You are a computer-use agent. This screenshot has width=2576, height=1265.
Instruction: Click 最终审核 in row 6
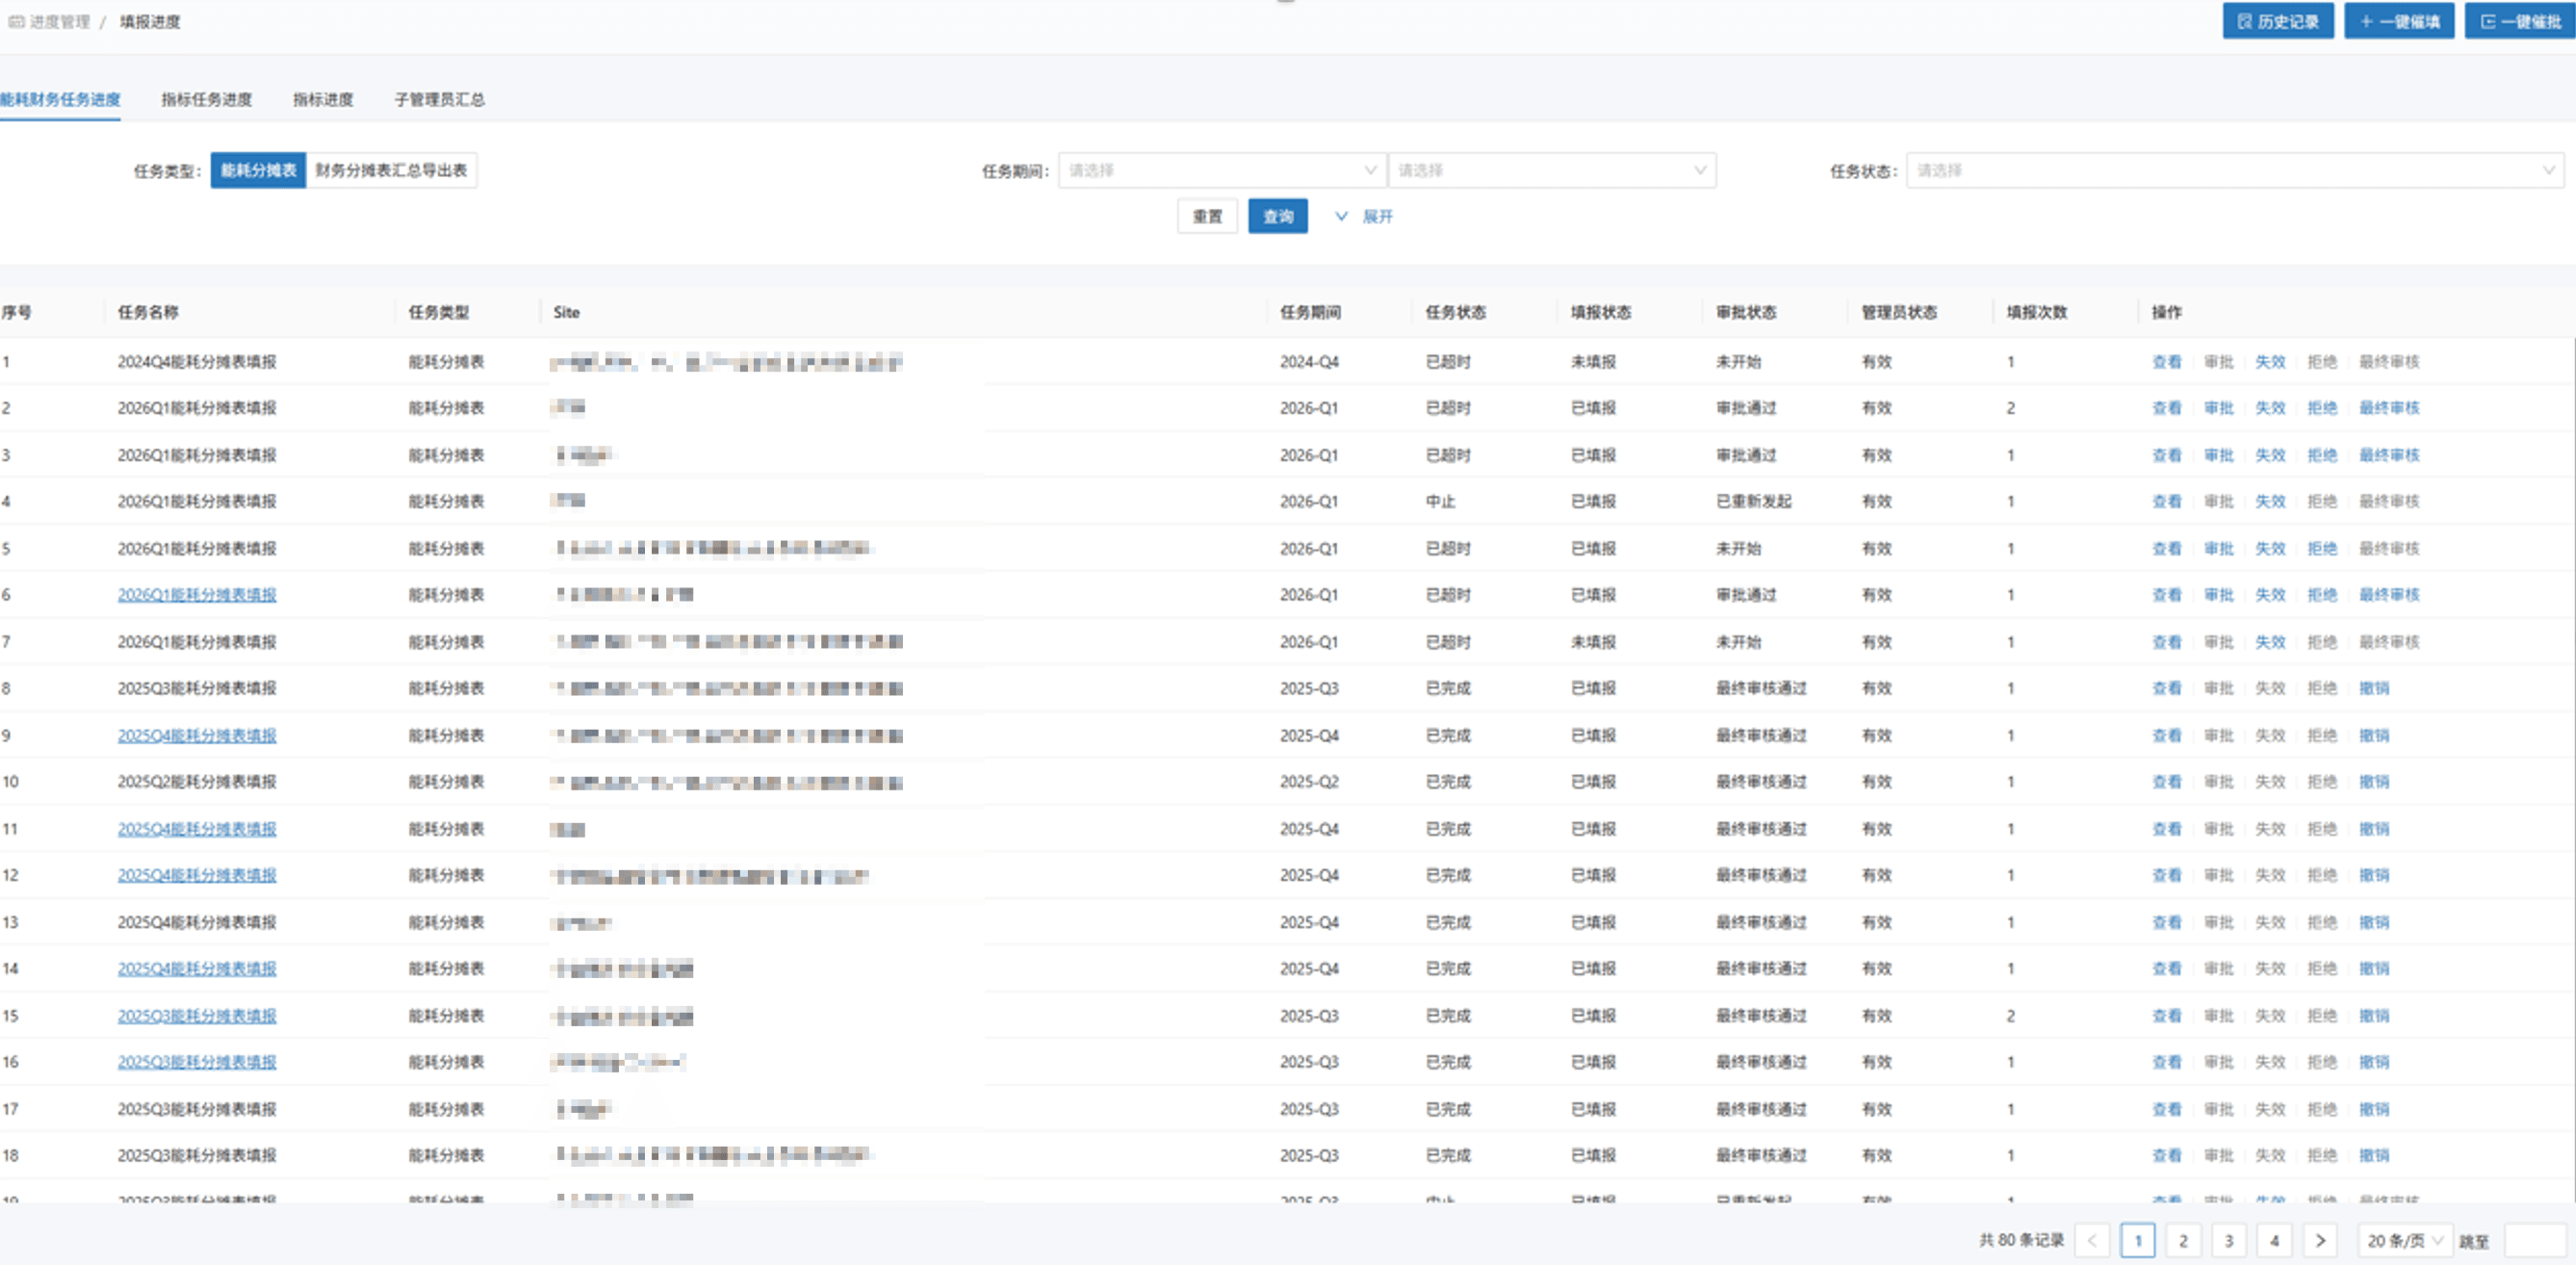(2389, 595)
